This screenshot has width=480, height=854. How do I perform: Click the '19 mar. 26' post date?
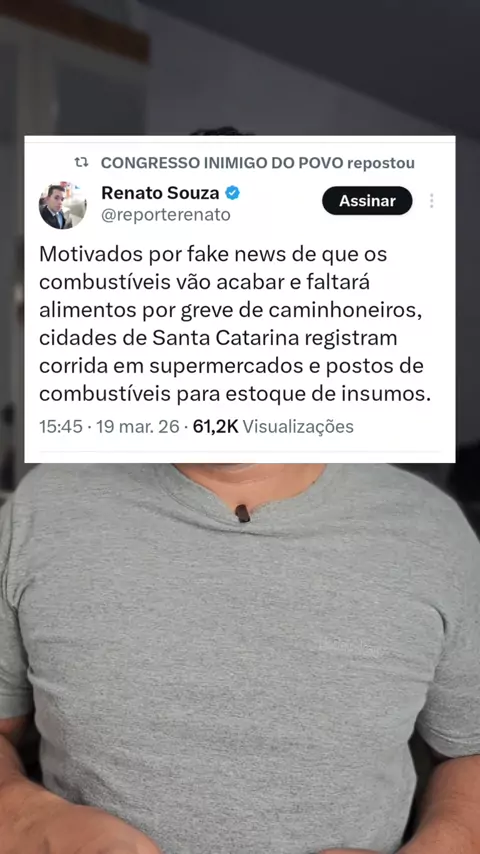click(138, 426)
